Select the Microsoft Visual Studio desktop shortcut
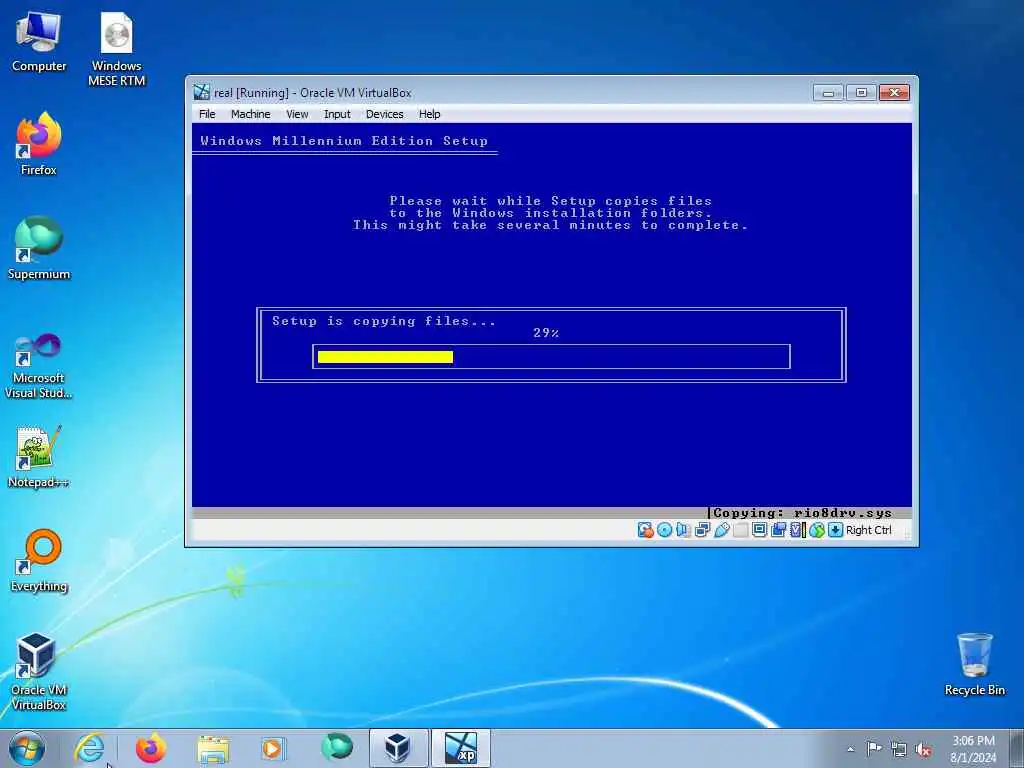 tap(39, 366)
